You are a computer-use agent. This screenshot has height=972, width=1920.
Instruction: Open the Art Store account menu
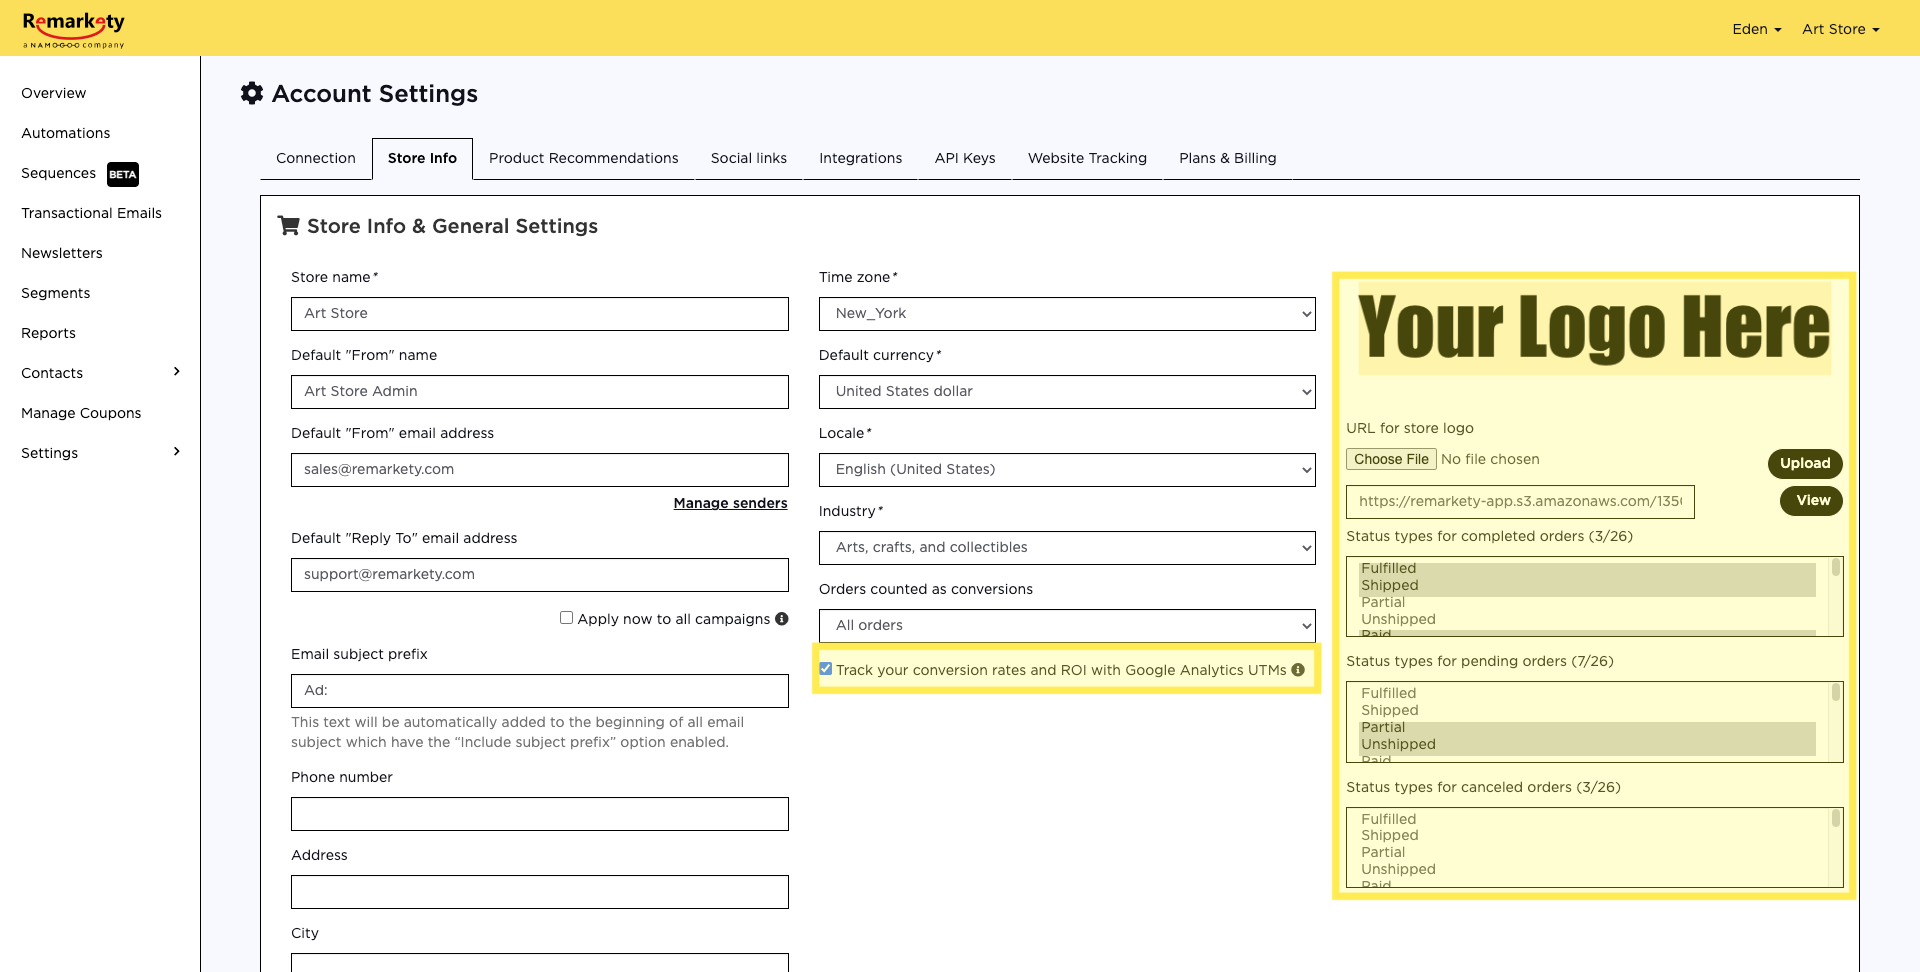click(1841, 29)
